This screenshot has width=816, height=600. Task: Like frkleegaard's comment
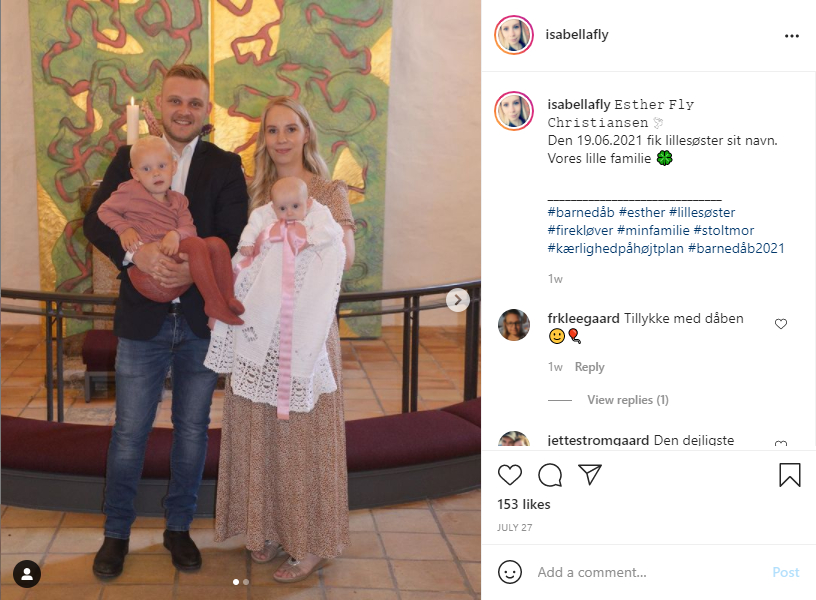pyautogui.click(x=781, y=324)
